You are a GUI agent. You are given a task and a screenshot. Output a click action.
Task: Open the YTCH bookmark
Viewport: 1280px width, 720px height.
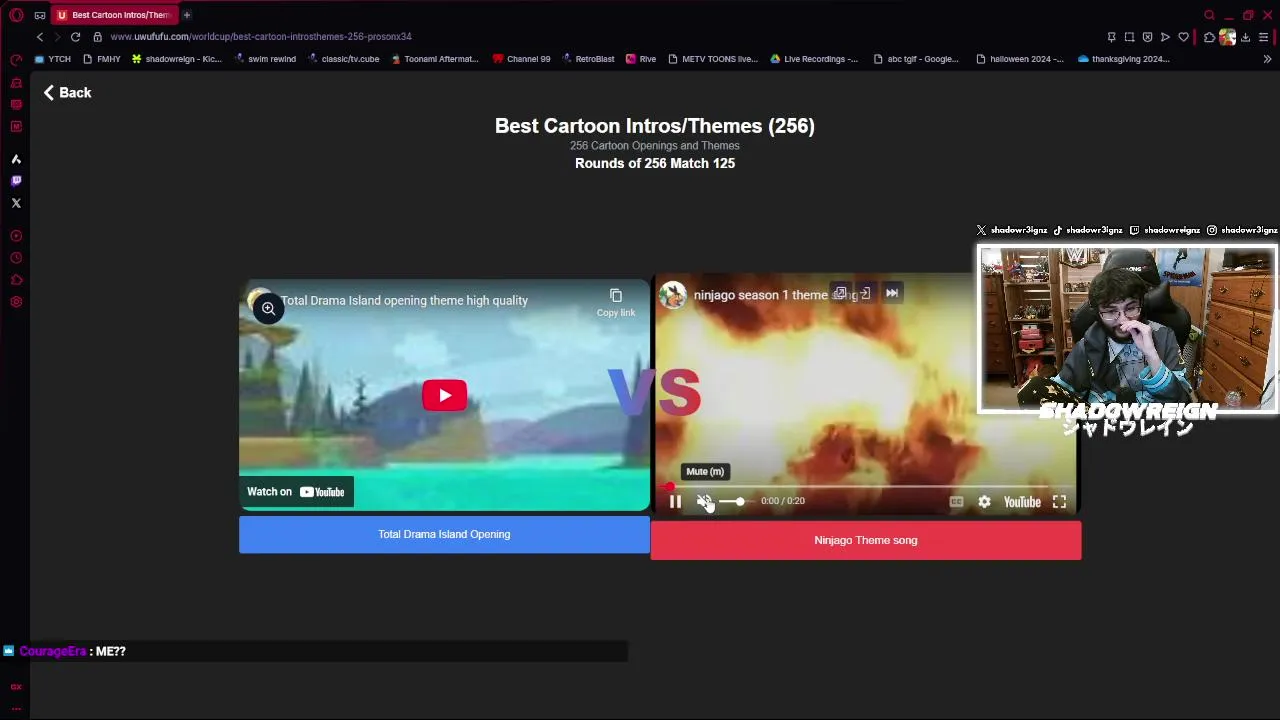point(52,59)
